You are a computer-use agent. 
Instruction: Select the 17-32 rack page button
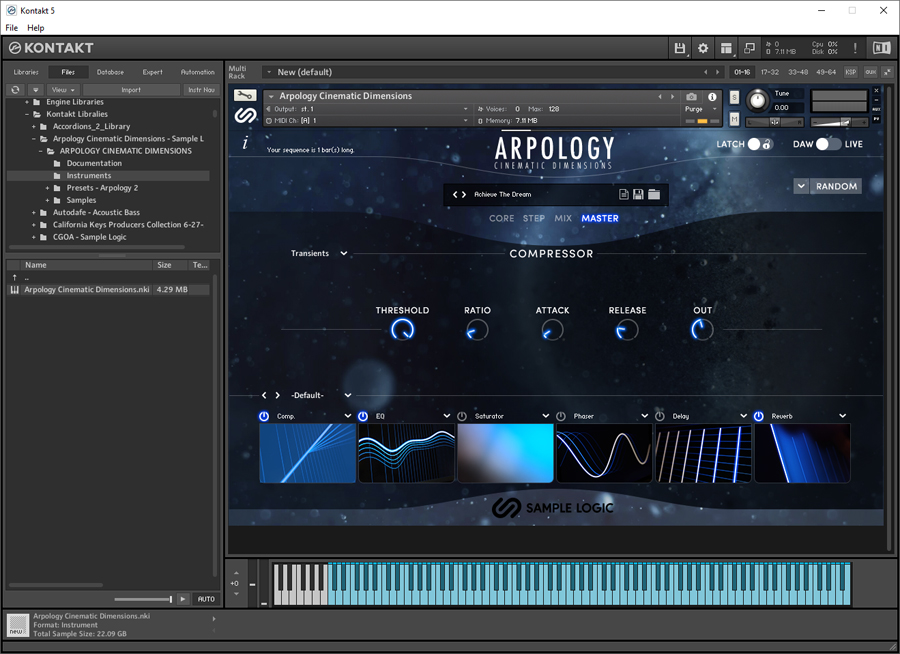(x=770, y=72)
